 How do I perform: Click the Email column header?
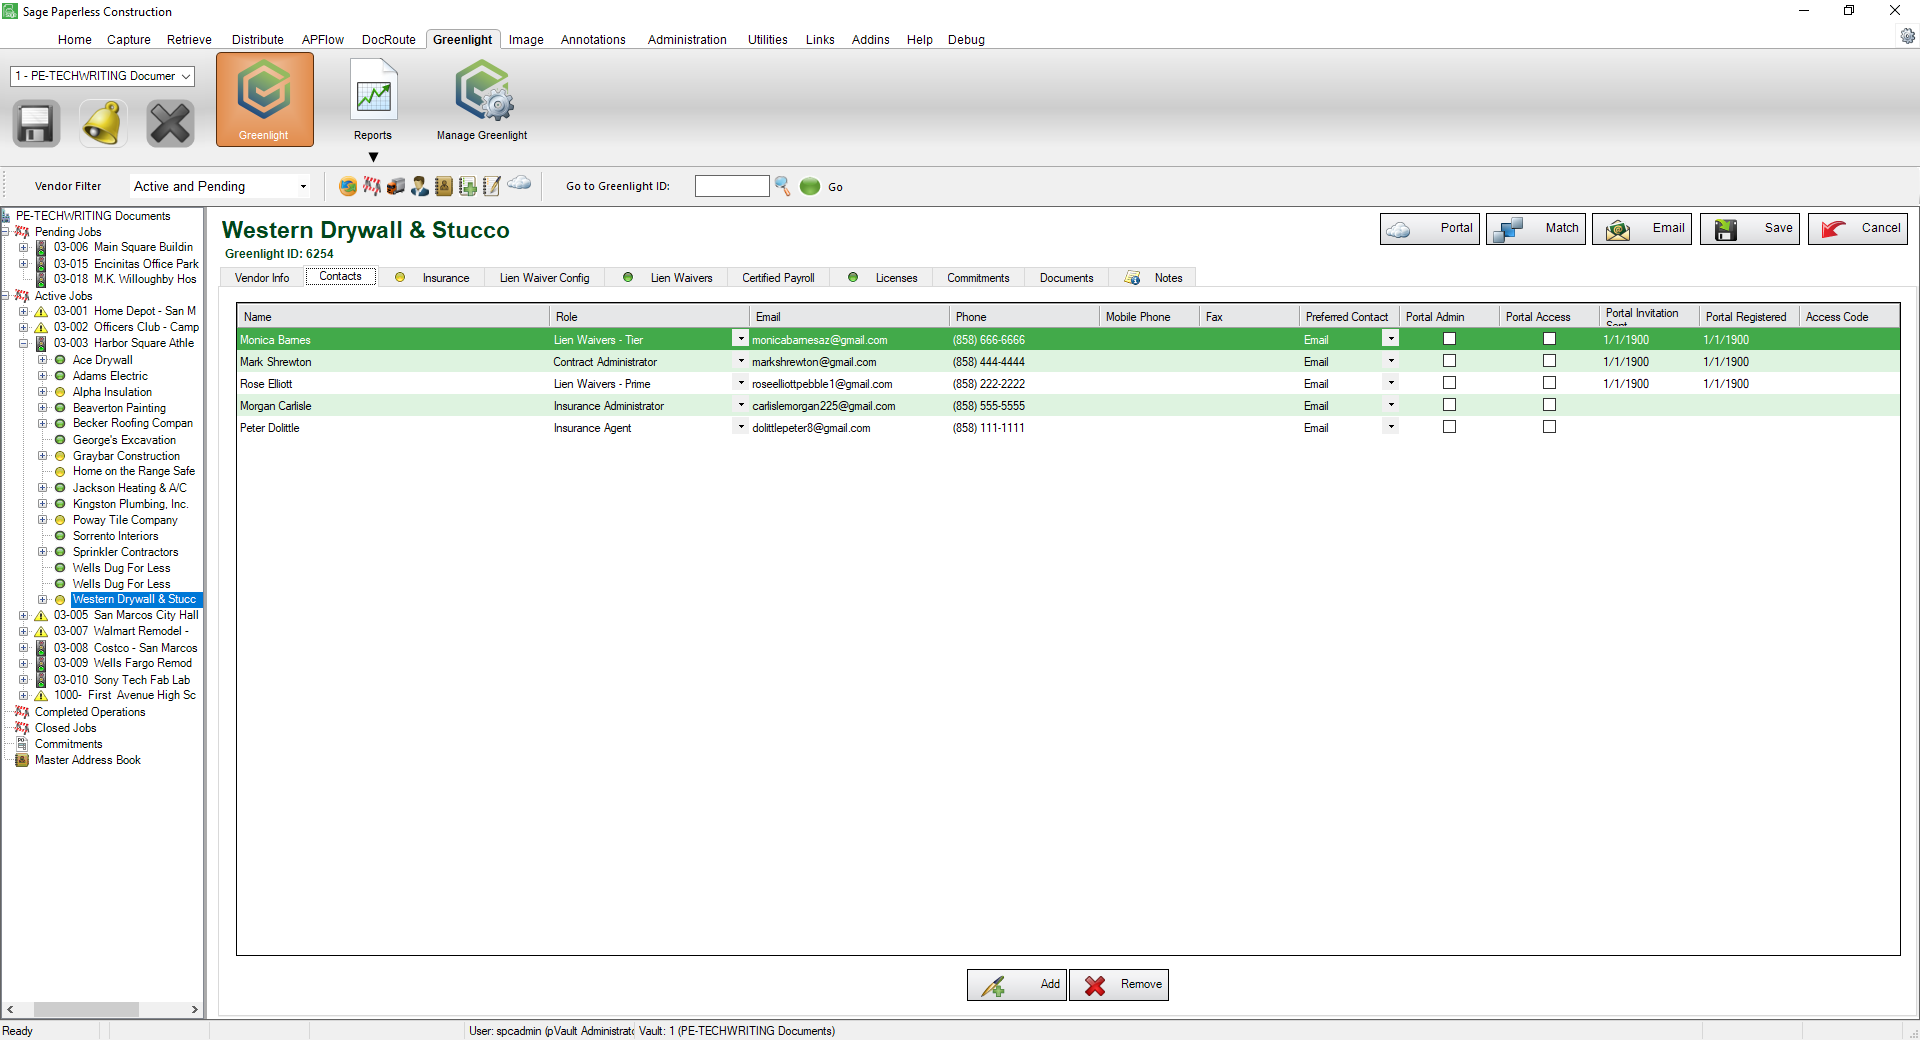[849, 317]
